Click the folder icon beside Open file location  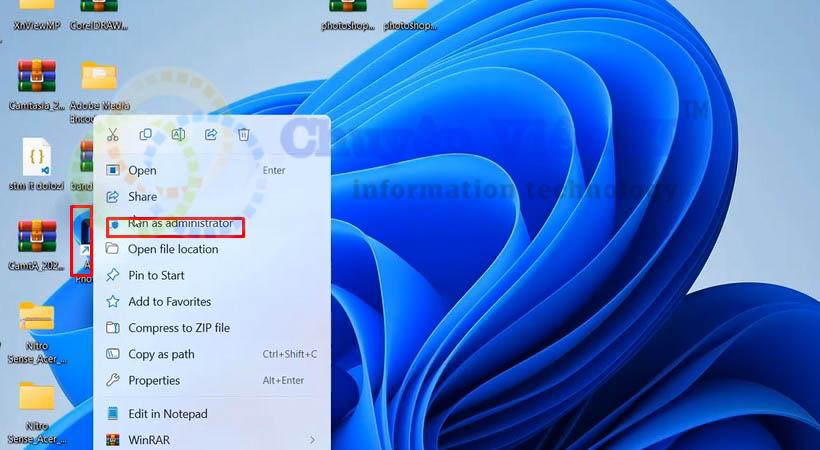[x=112, y=249]
